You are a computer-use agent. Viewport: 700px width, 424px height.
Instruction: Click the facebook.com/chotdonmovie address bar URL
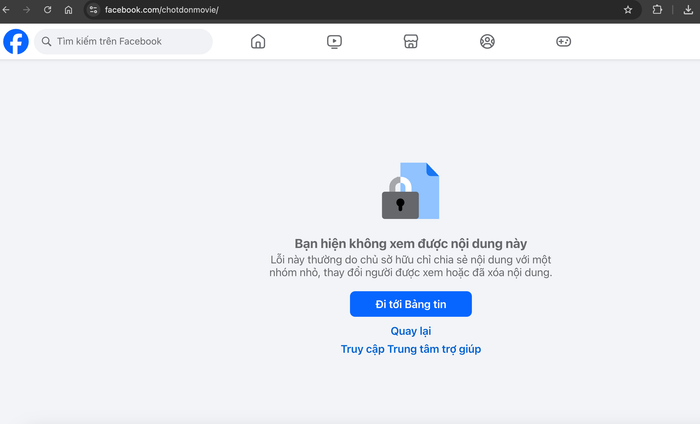pos(162,10)
